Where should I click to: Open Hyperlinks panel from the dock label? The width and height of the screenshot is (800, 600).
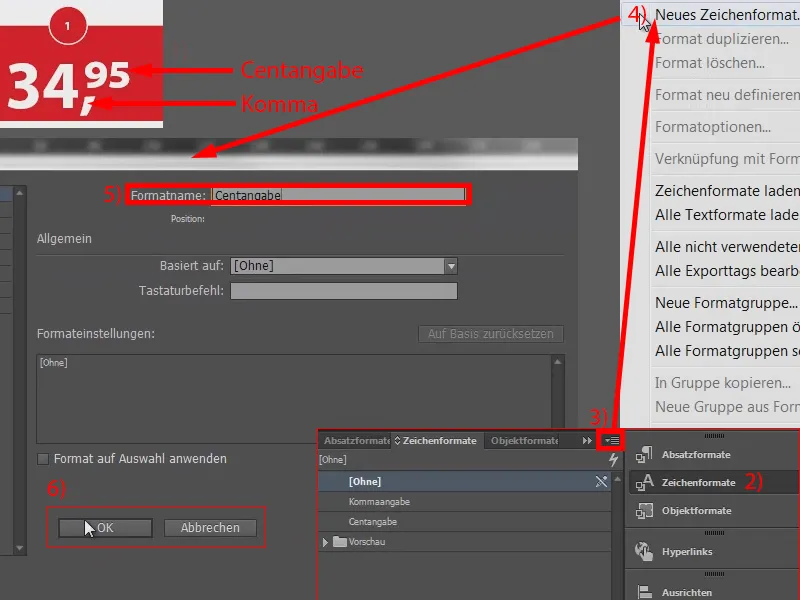point(687,552)
